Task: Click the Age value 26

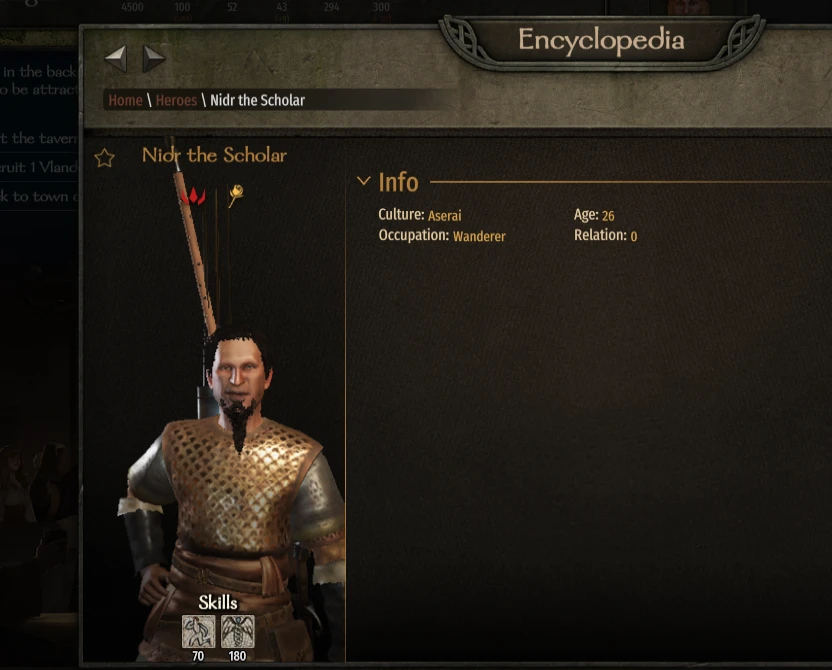Action: pos(608,215)
